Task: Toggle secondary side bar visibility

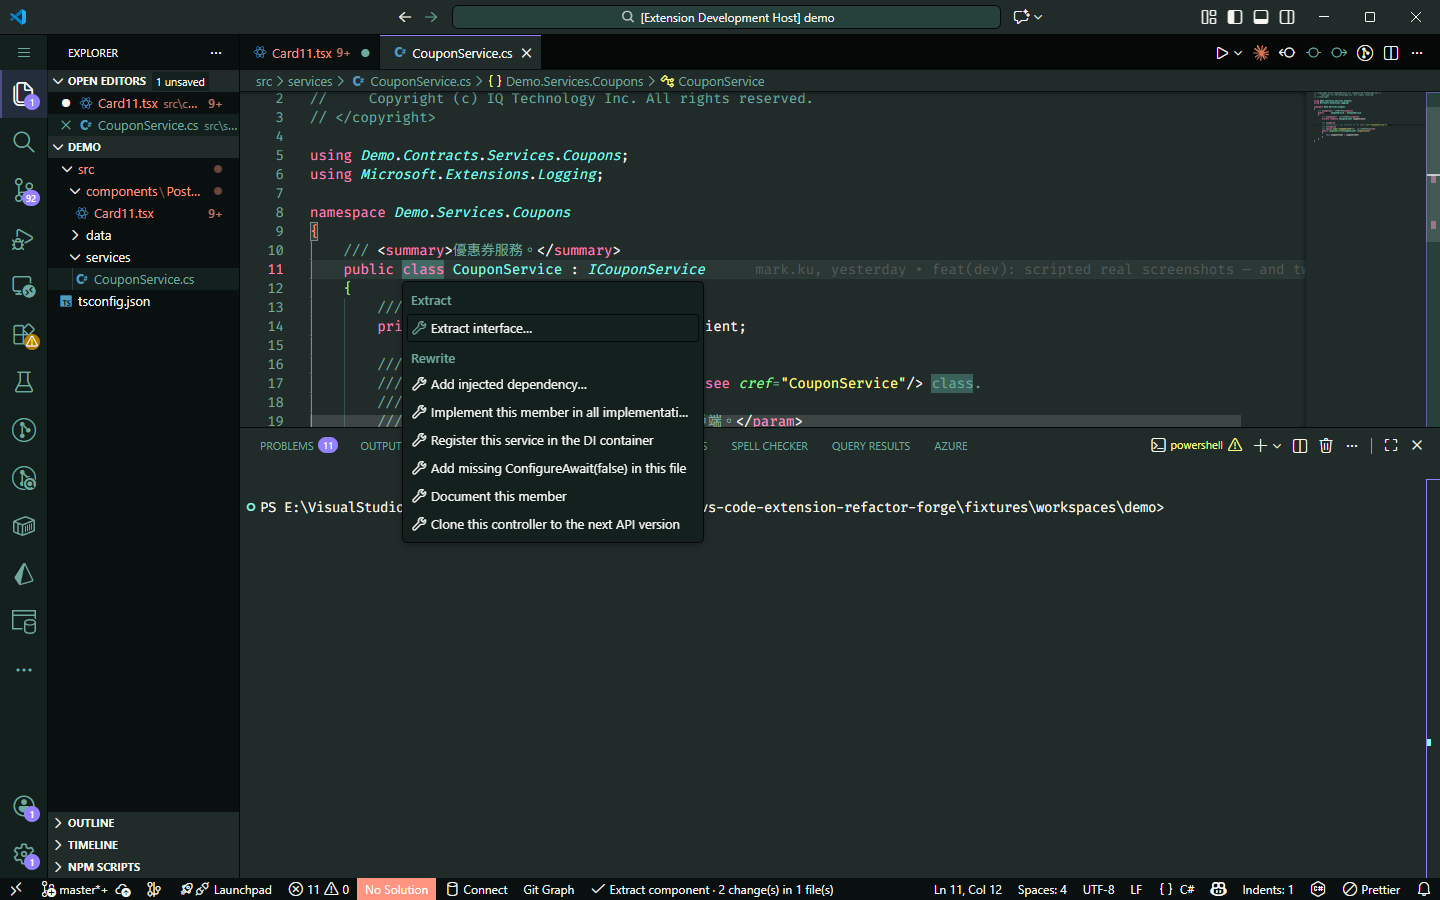Action: [1287, 17]
